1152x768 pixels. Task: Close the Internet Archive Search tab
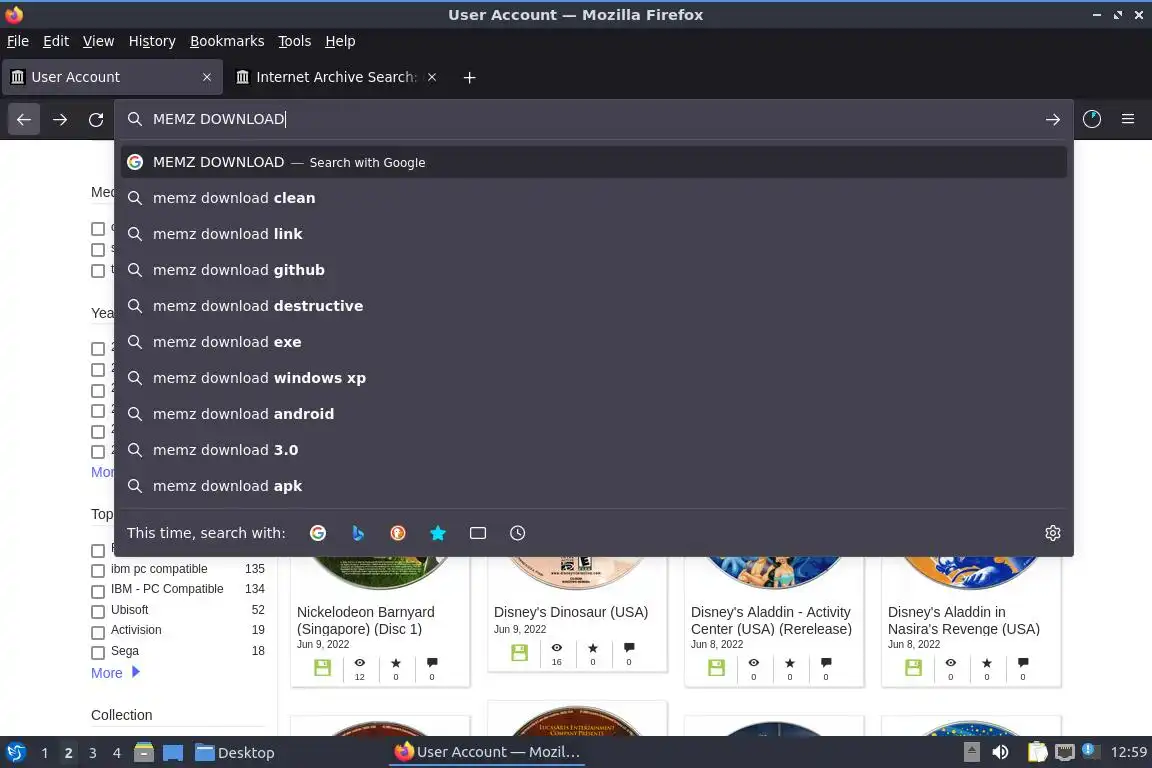coord(432,77)
